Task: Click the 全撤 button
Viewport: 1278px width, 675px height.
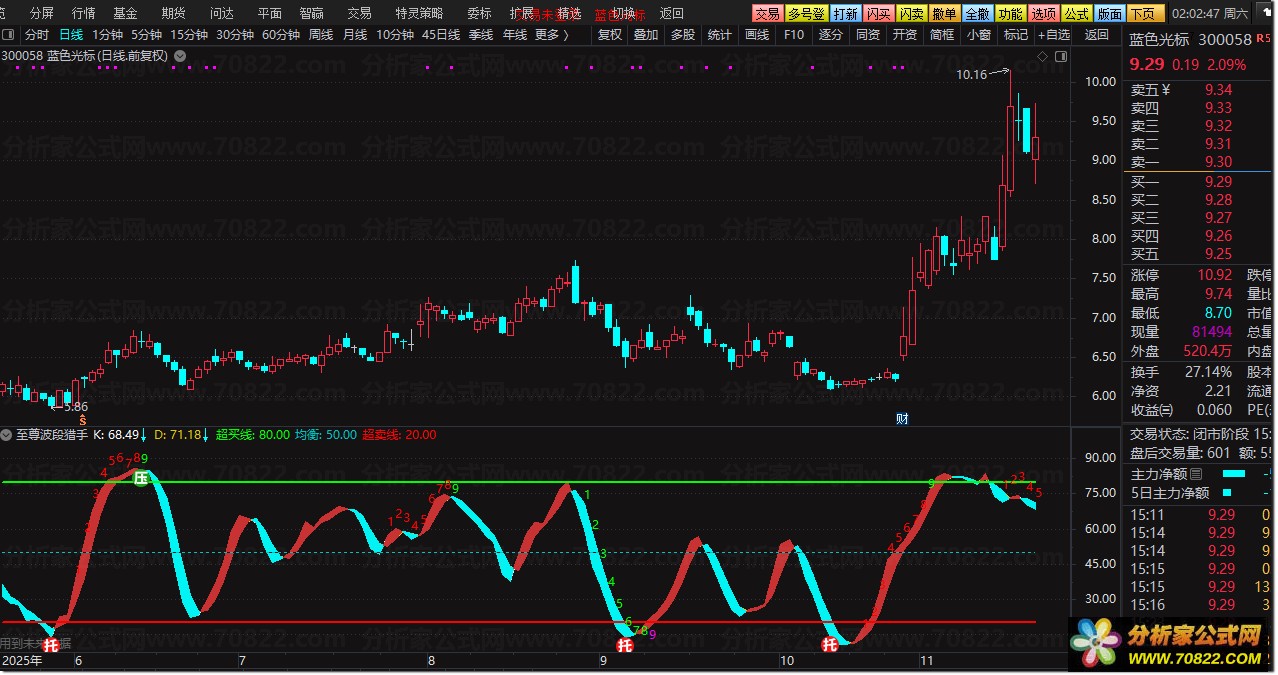Action: (x=977, y=14)
